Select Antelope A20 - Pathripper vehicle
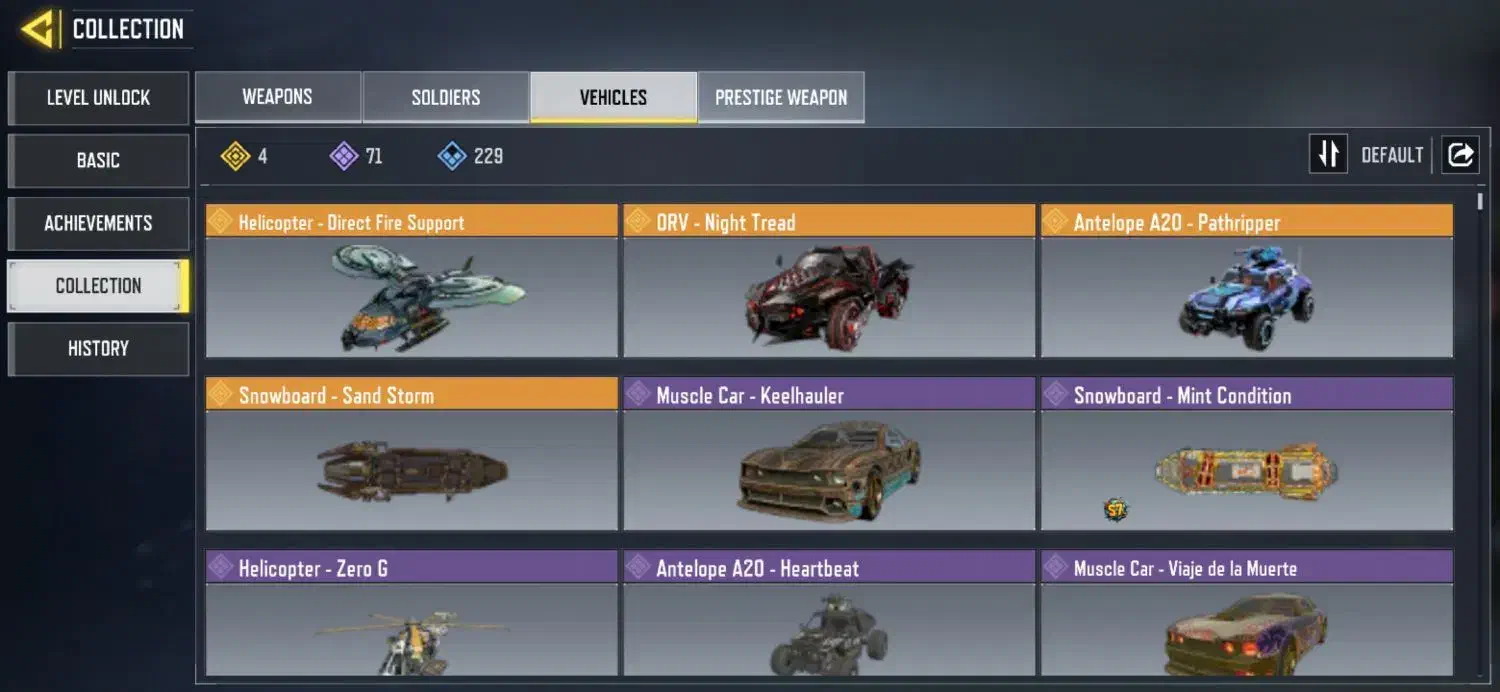 pyautogui.click(x=1247, y=281)
